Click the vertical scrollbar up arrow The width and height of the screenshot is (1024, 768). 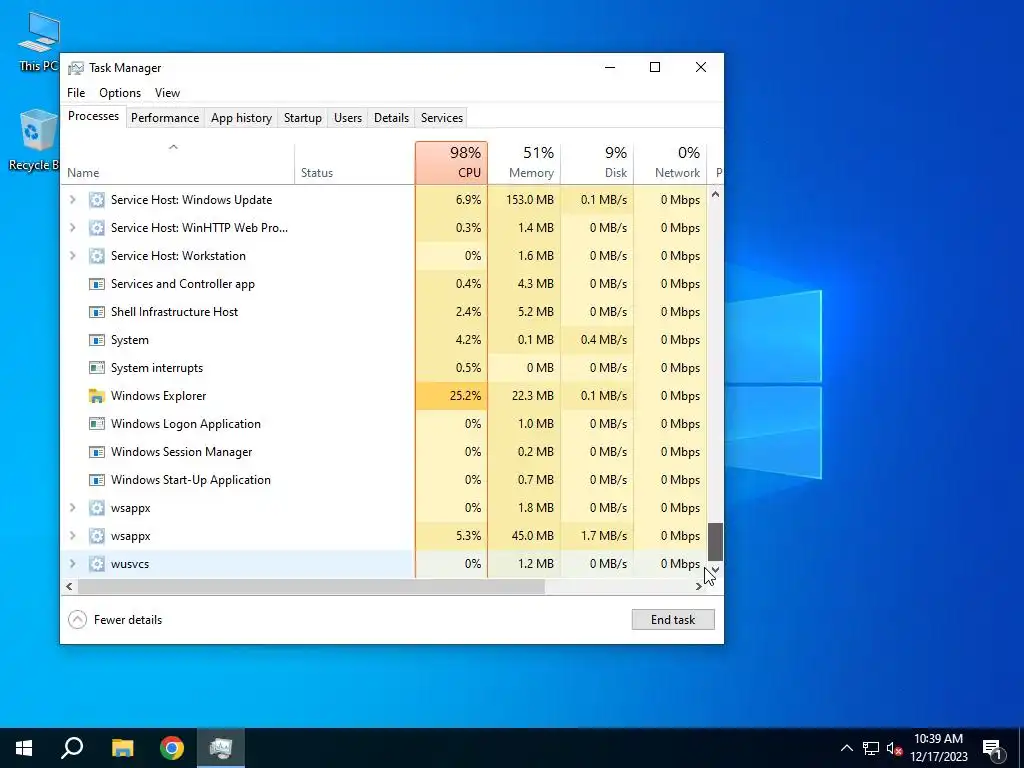pyautogui.click(x=715, y=194)
